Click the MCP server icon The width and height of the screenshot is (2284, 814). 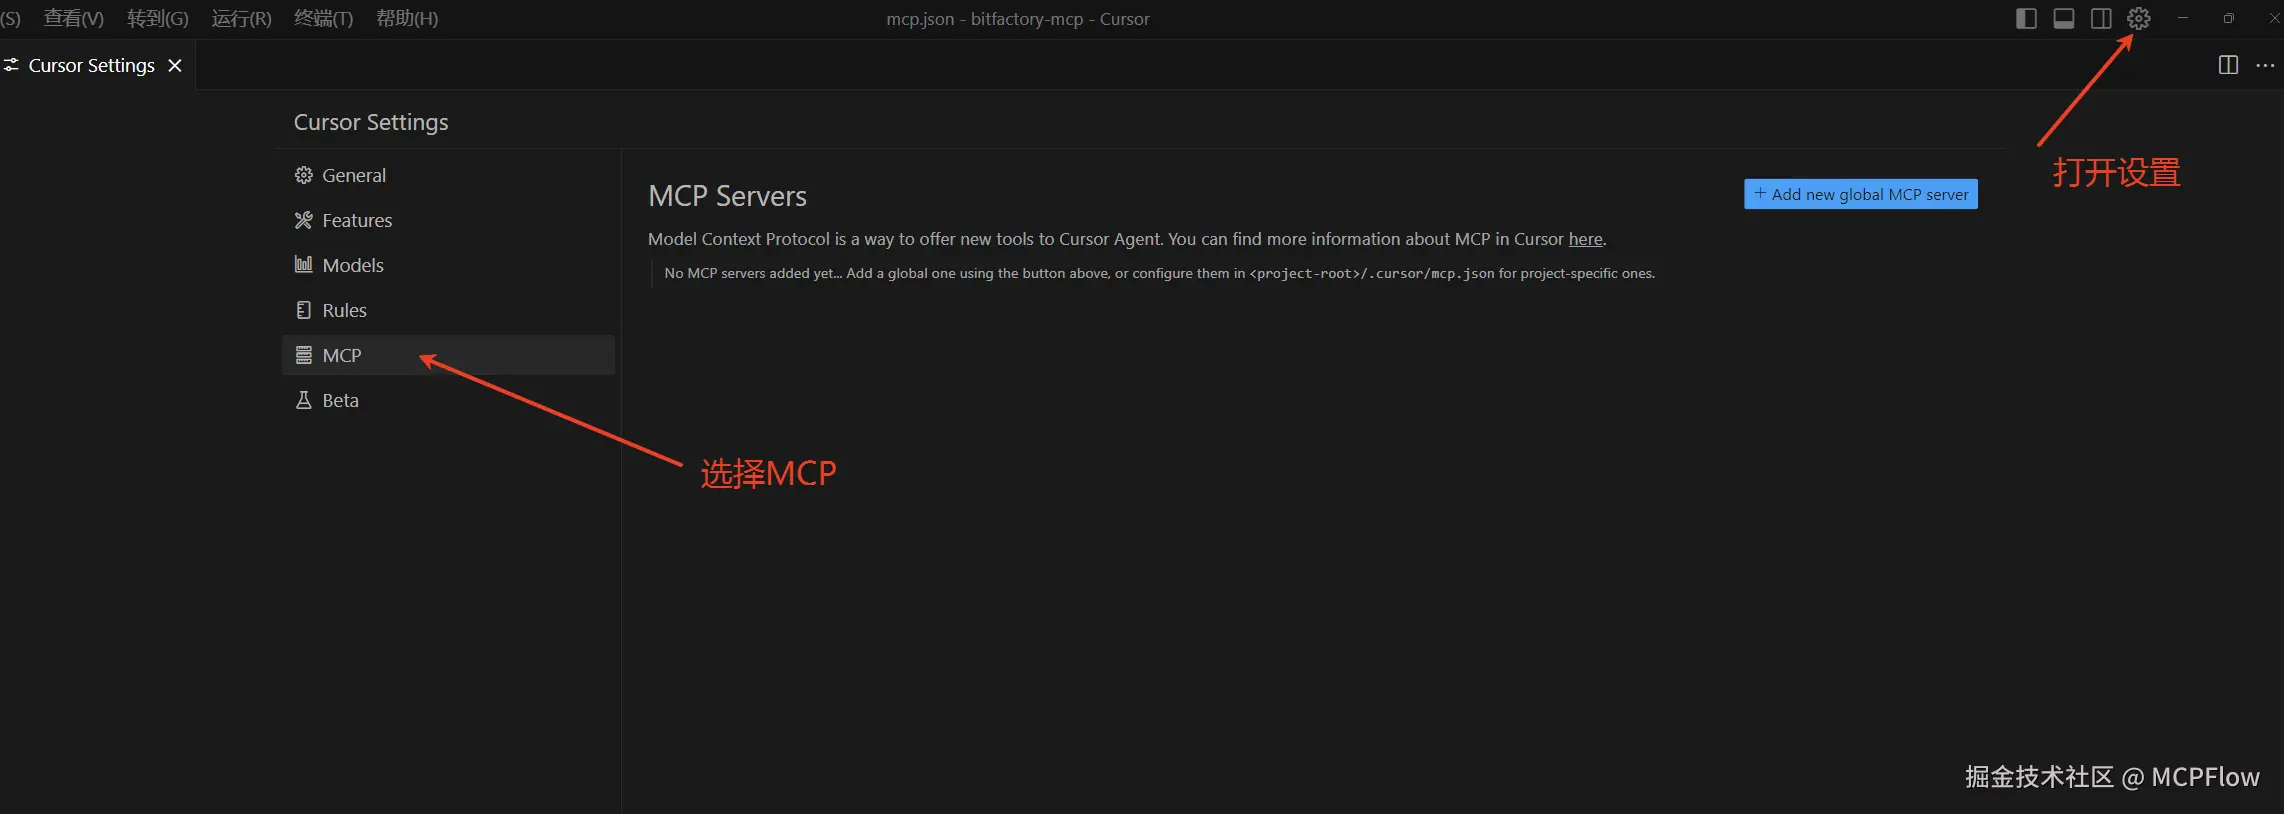(304, 355)
